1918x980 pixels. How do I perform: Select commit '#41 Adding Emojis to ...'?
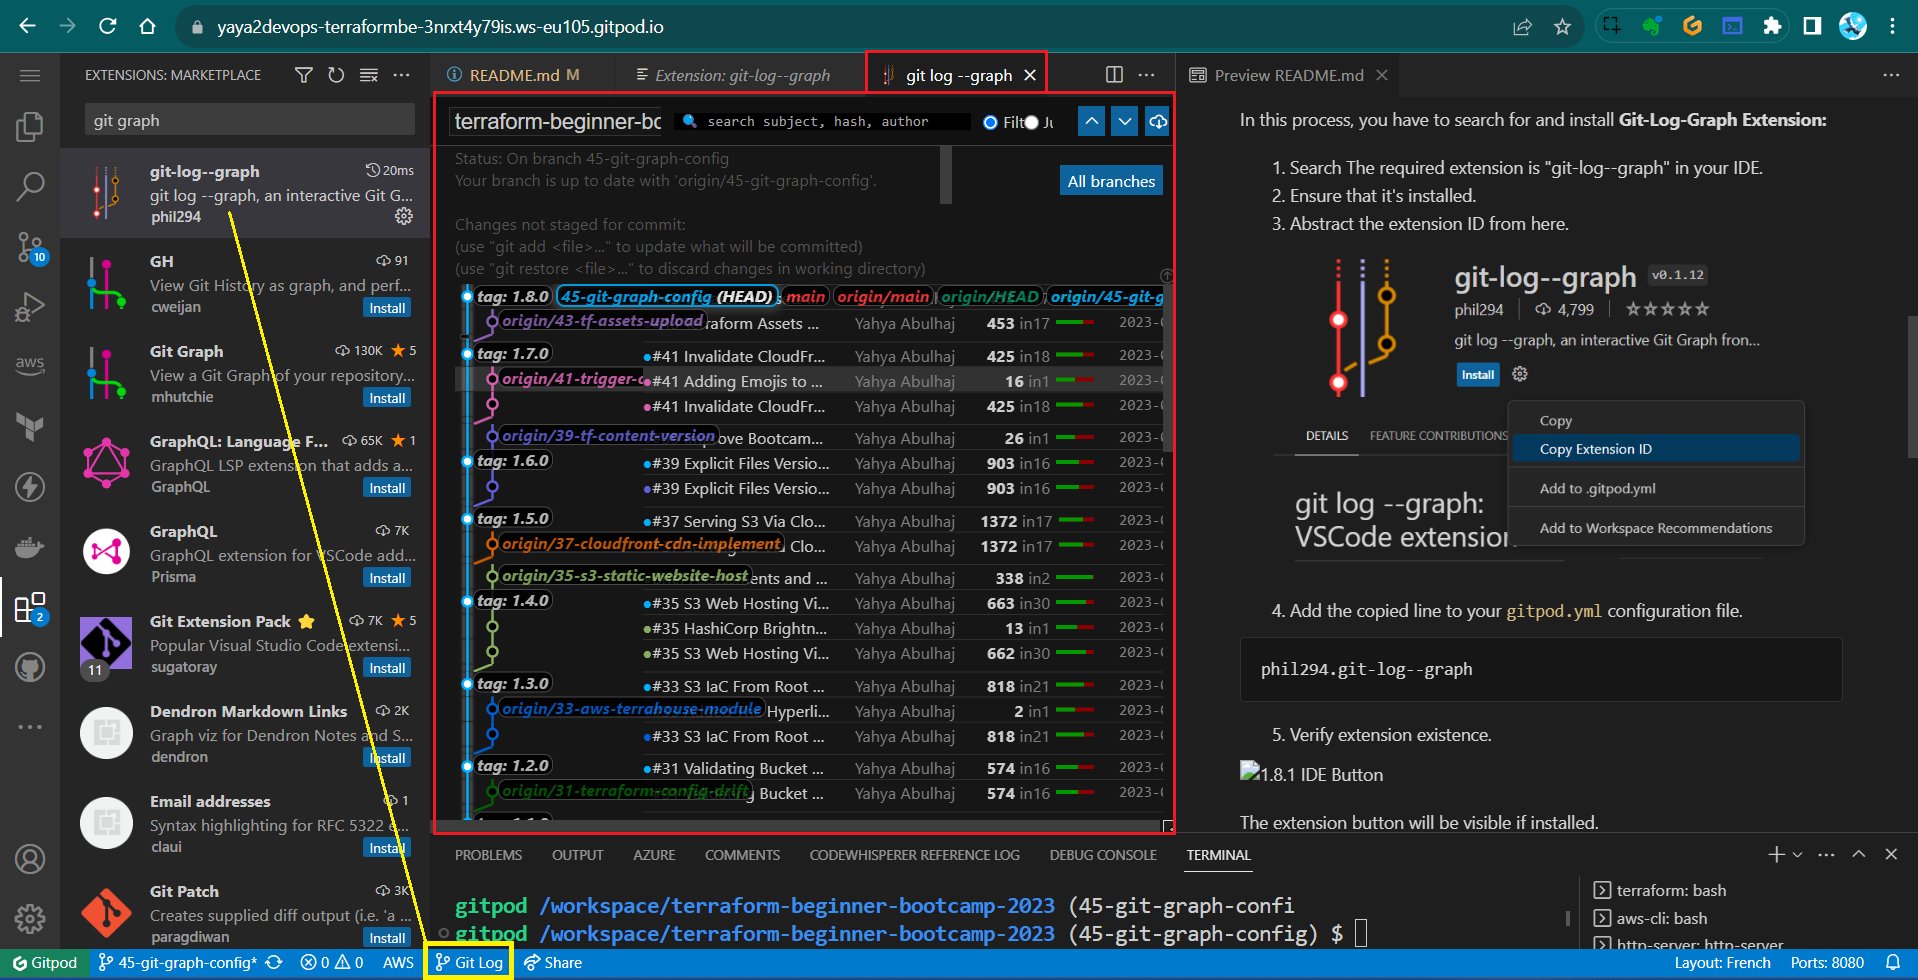pyautogui.click(x=737, y=381)
